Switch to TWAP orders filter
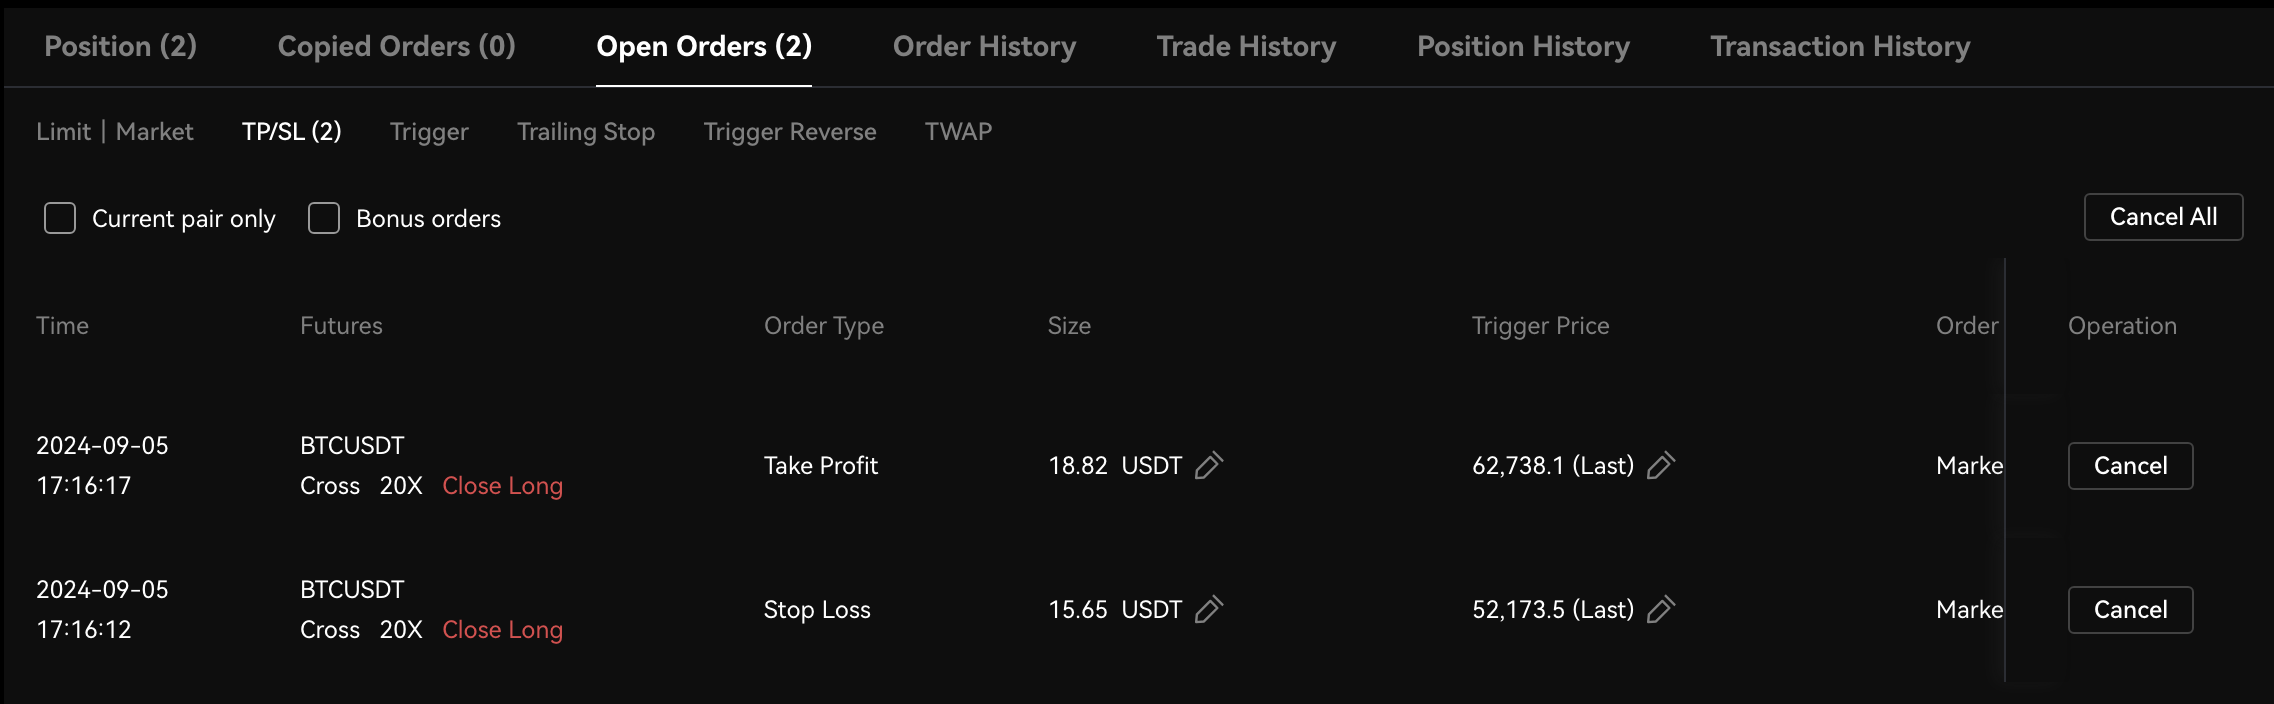Screen dimensions: 2274x704 958,131
